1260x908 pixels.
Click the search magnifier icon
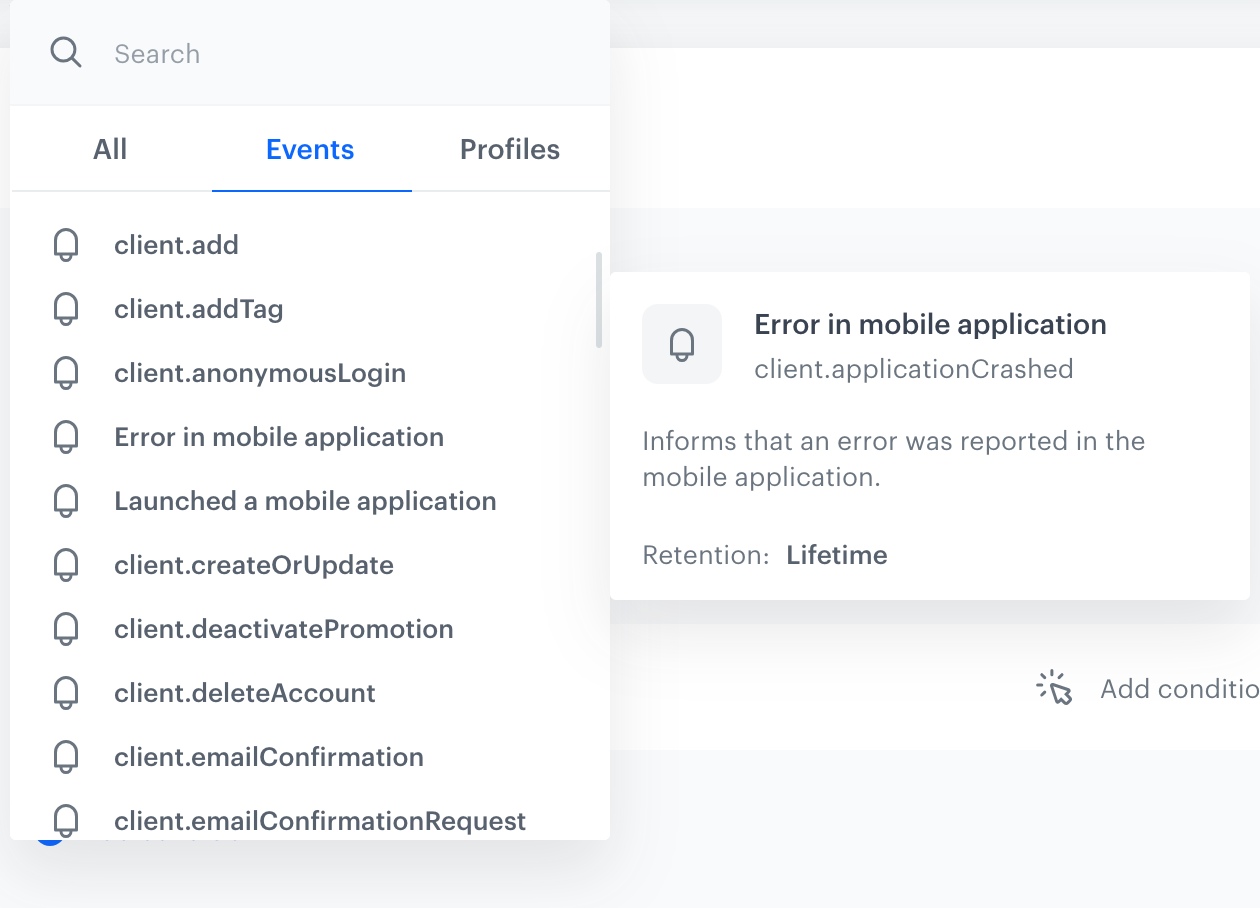point(66,53)
